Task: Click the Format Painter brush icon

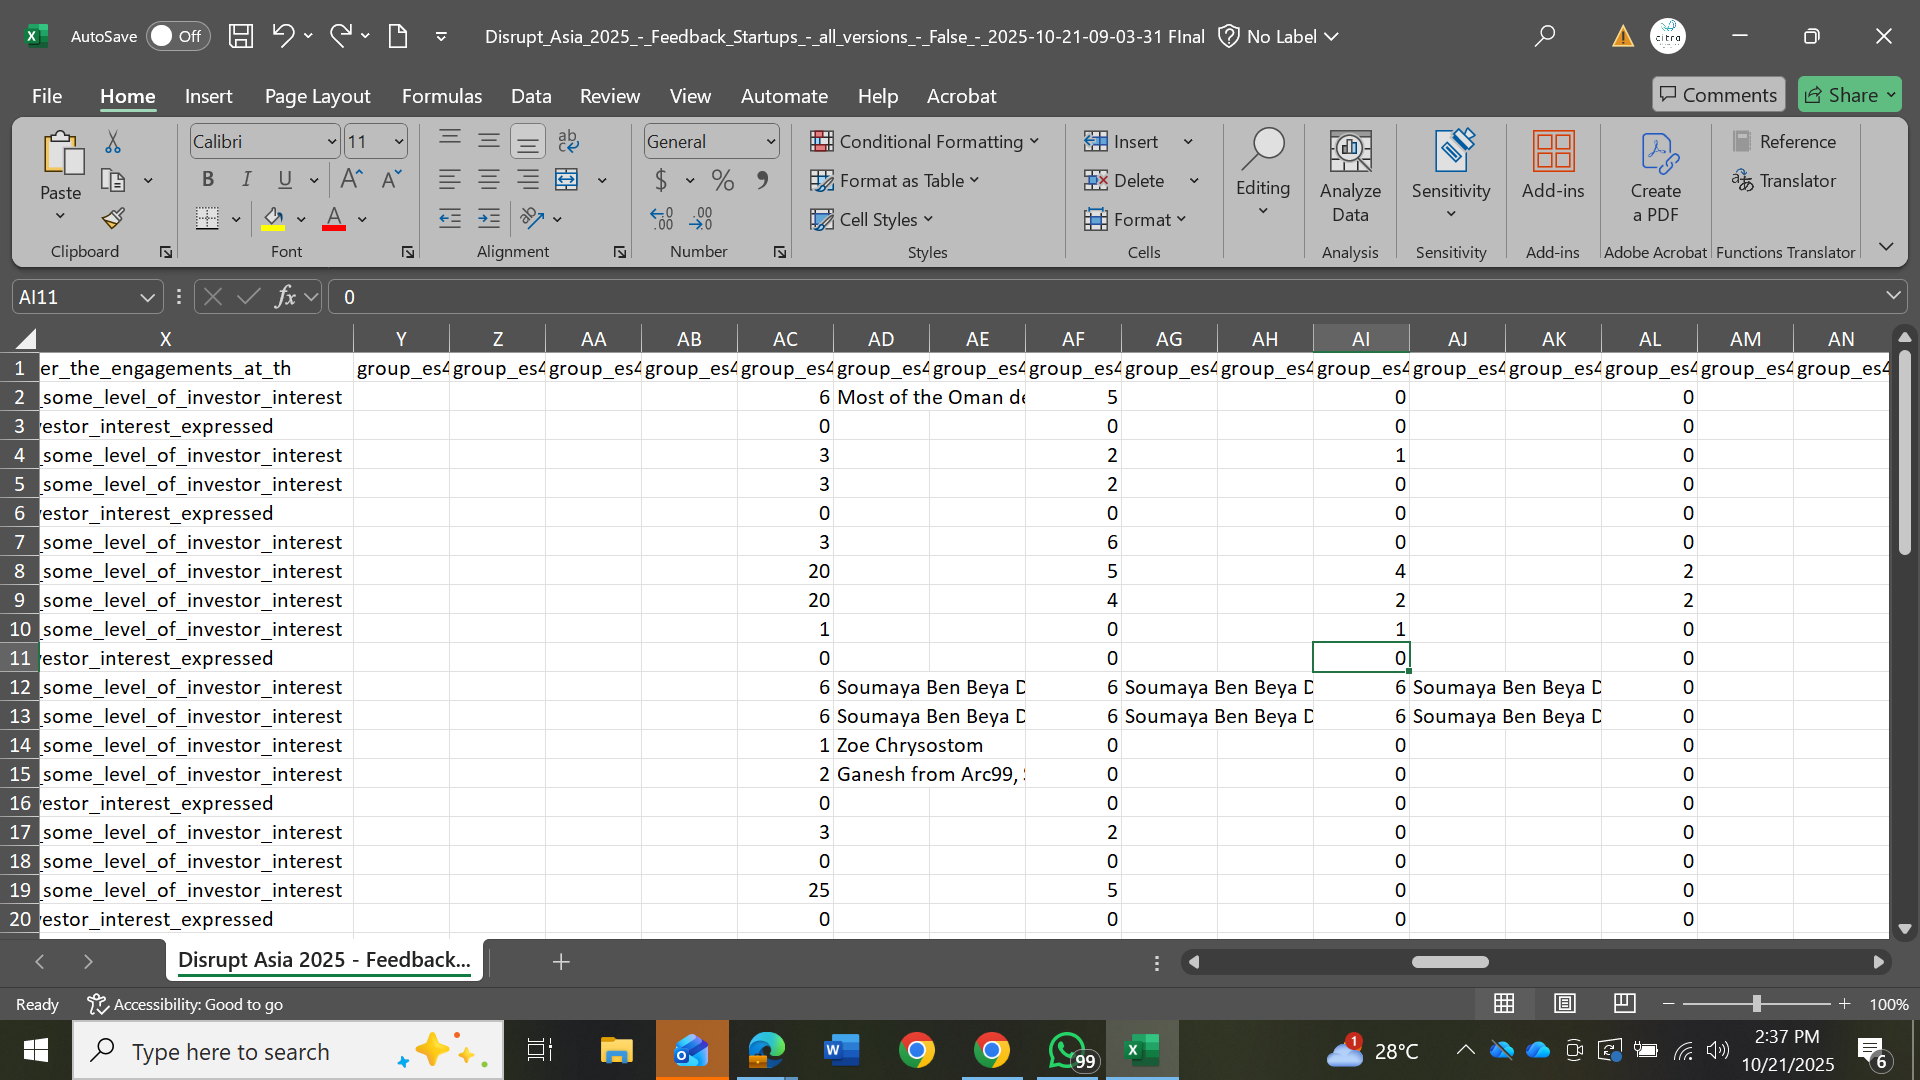Action: point(113,218)
